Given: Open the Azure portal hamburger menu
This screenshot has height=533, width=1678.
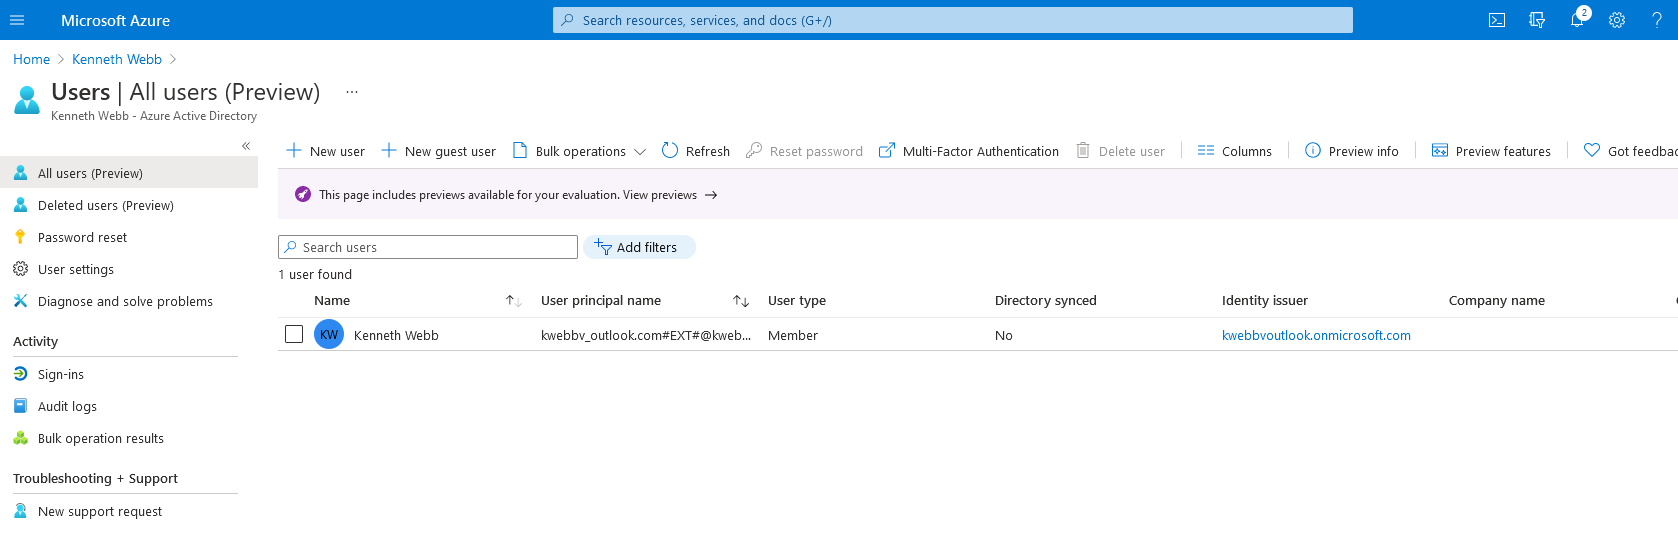Looking at the screenshot, I should tap(17, 20).
